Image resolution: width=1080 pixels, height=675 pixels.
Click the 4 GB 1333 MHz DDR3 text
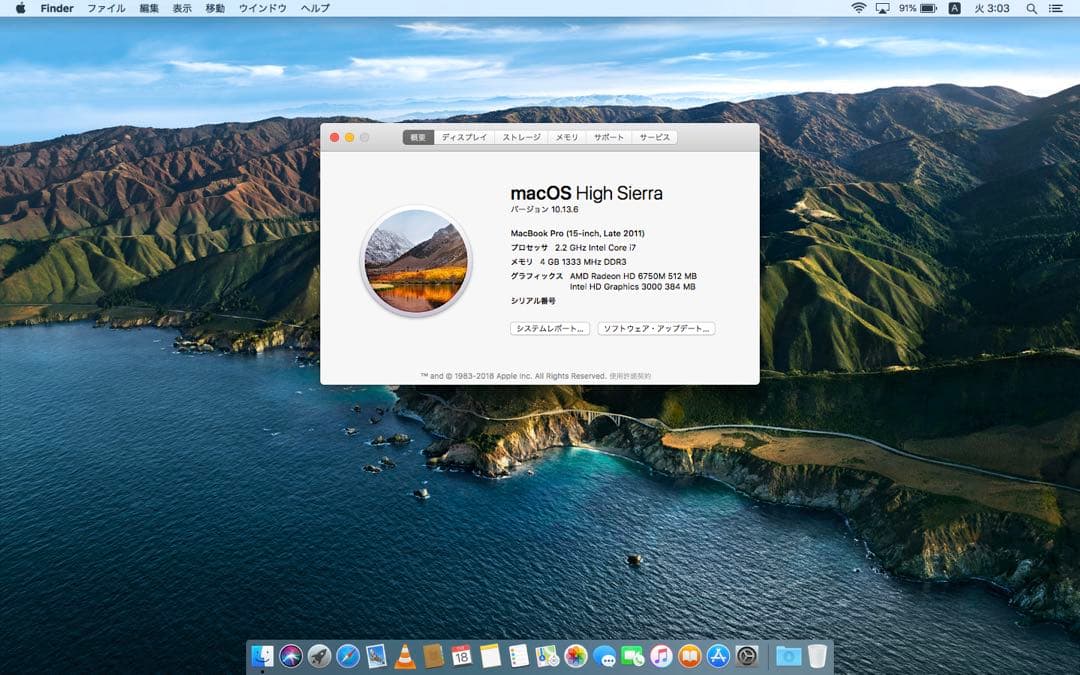583,262
